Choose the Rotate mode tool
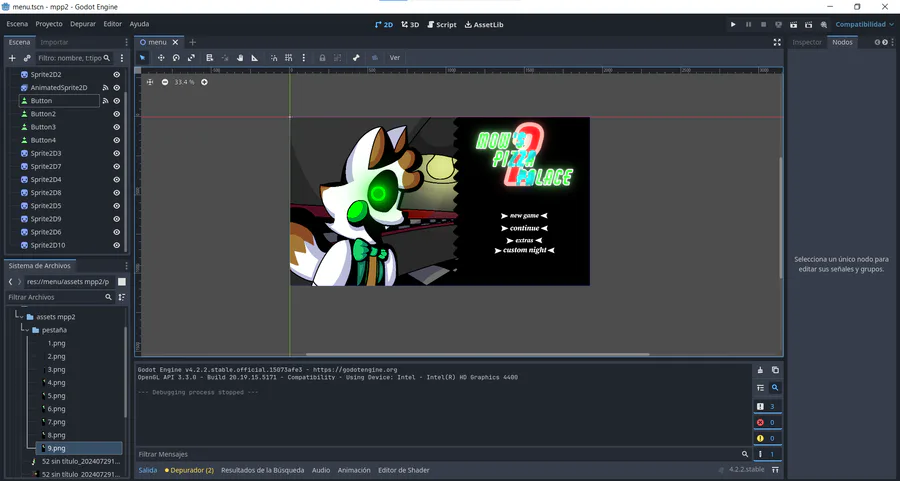Viewport: 900px width, 481px height. 176,57
